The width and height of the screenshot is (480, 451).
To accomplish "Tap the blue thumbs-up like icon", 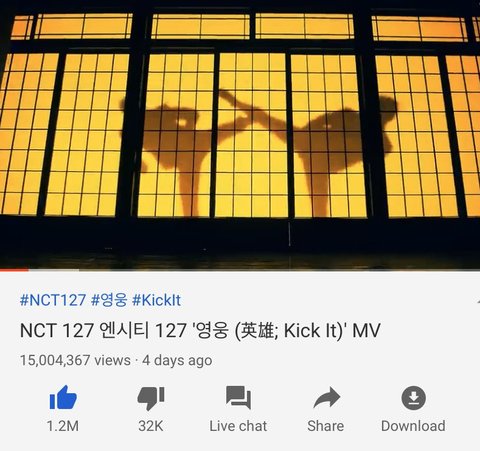I will coord(63,397).
